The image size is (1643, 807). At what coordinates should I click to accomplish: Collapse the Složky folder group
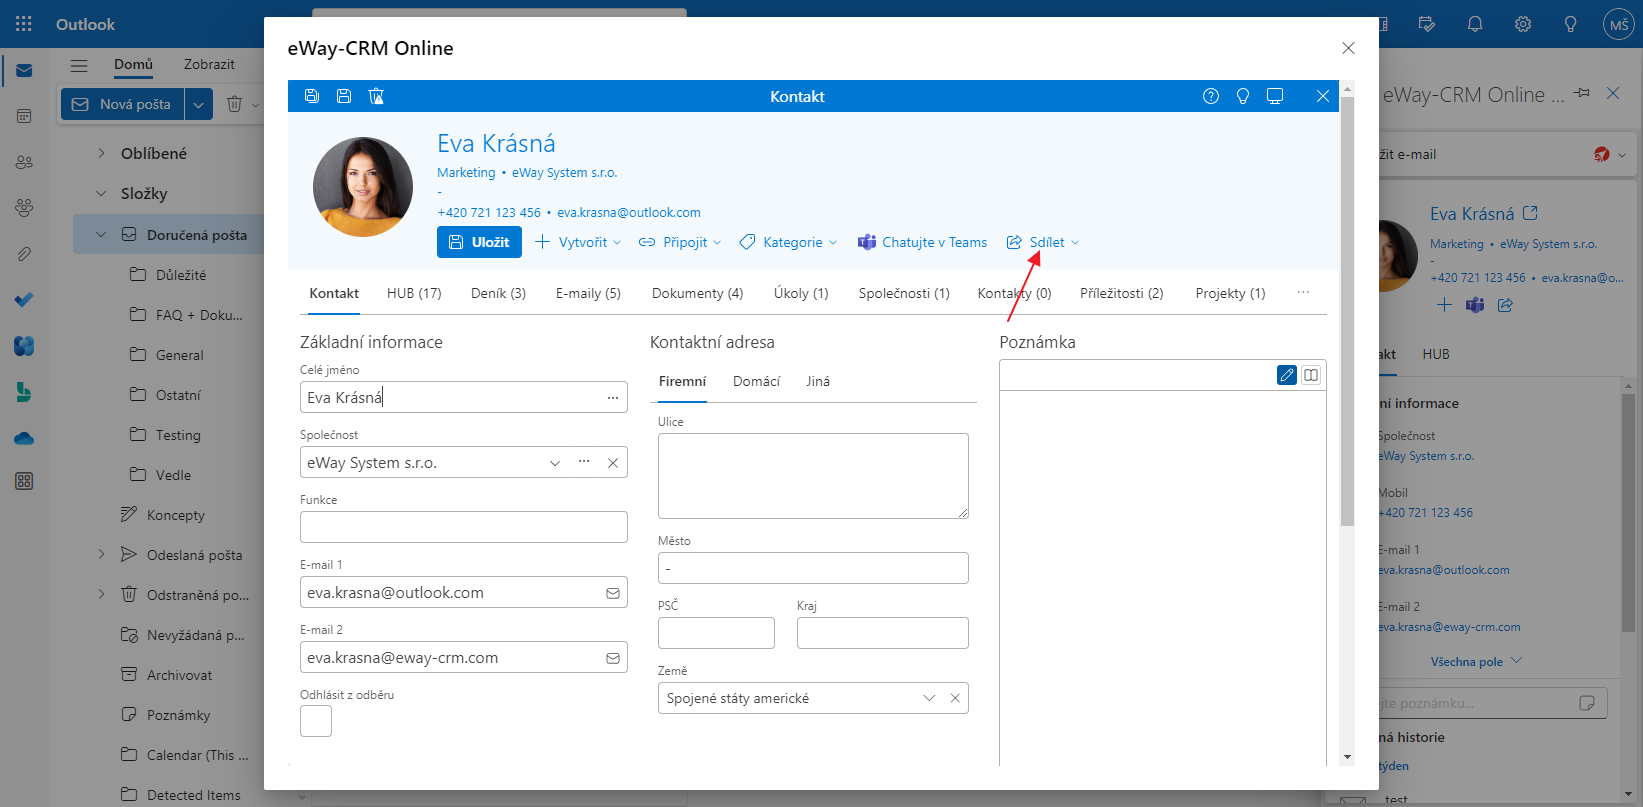point(101,193)
